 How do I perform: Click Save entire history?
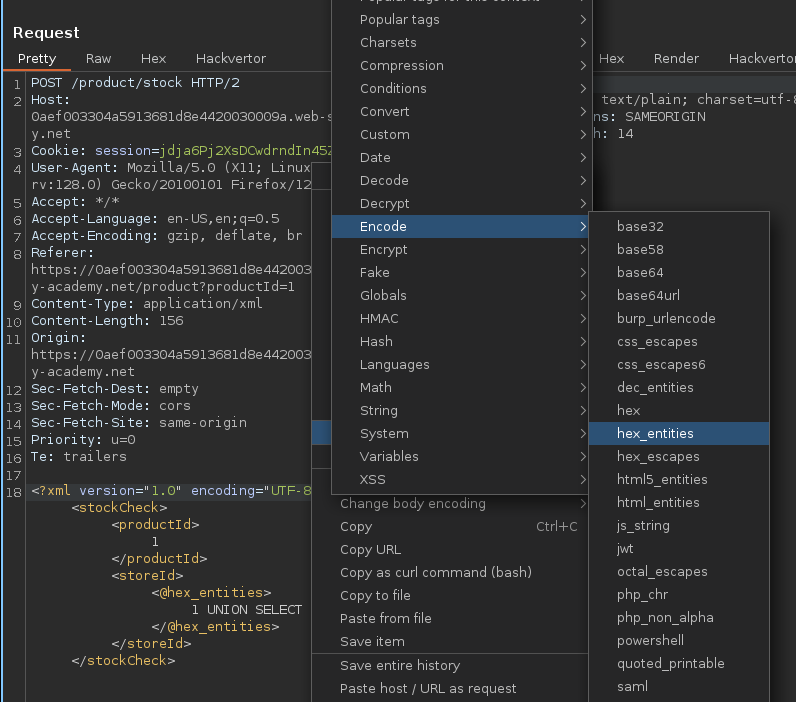tap(400, 665)
